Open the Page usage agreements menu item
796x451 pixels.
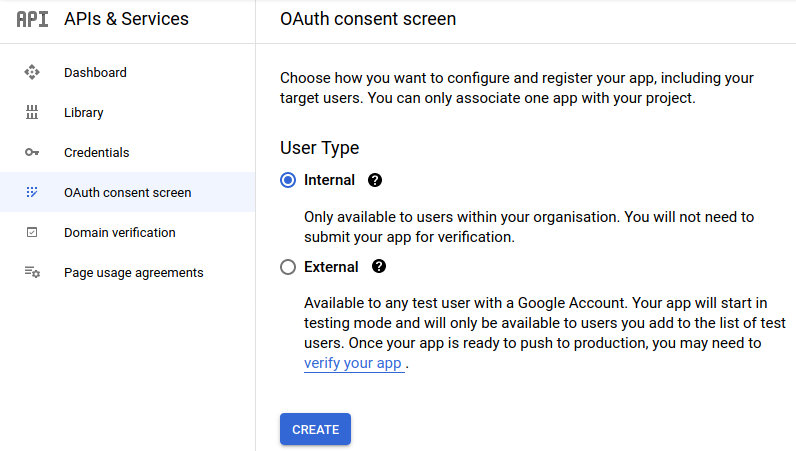[x=133, y=273]
